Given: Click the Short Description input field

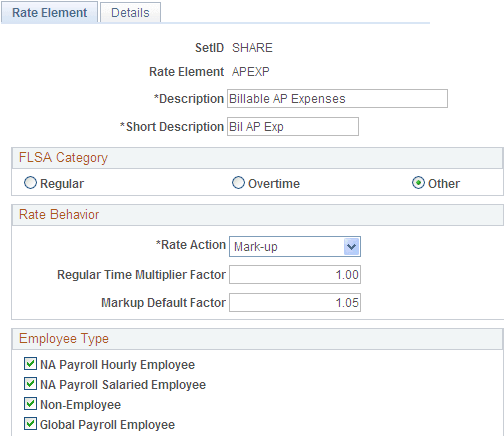Looking at the screenshot, I should [293, 127].
